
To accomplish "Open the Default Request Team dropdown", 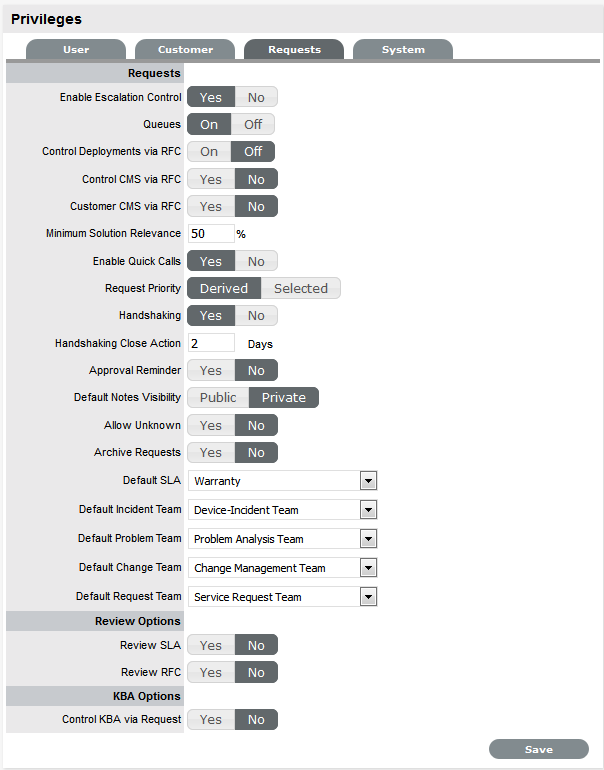I will click(369, 597).
